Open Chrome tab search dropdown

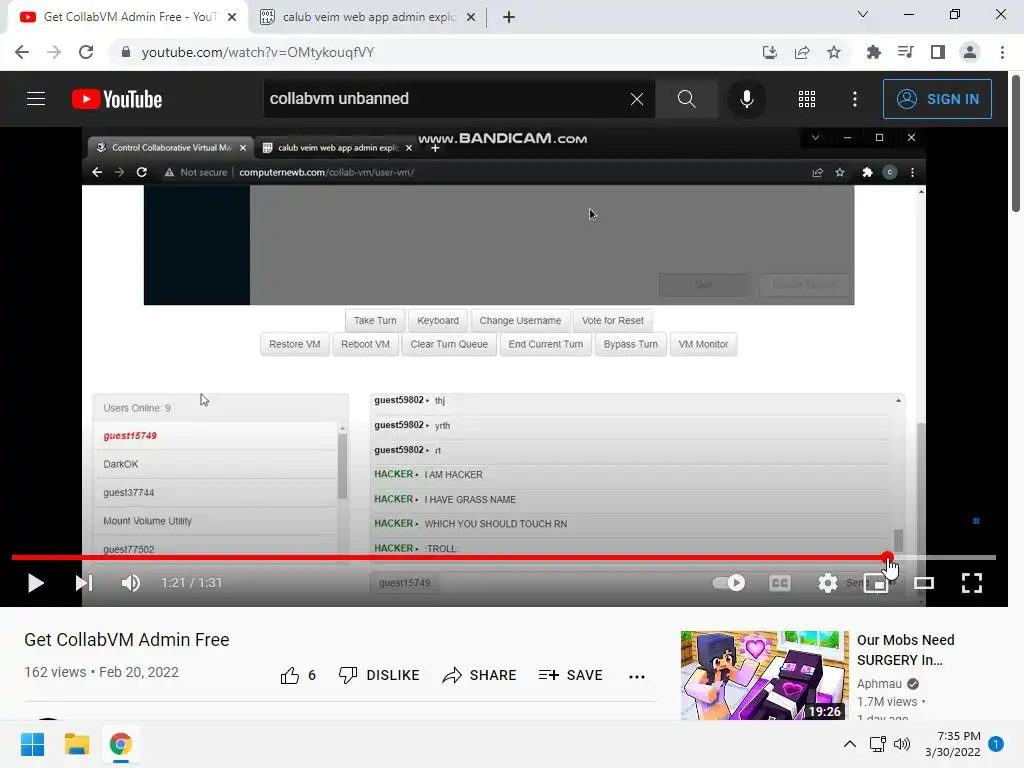point(863,14)
